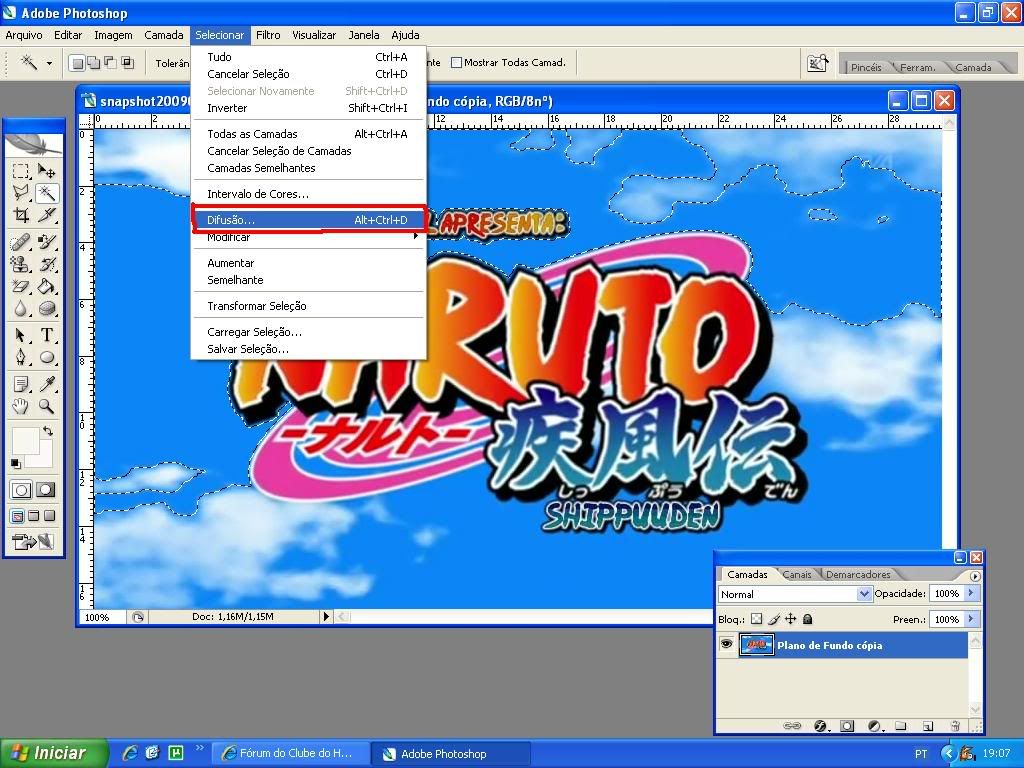
Task: Choose the Hand tool
Action: click(21, 407)
